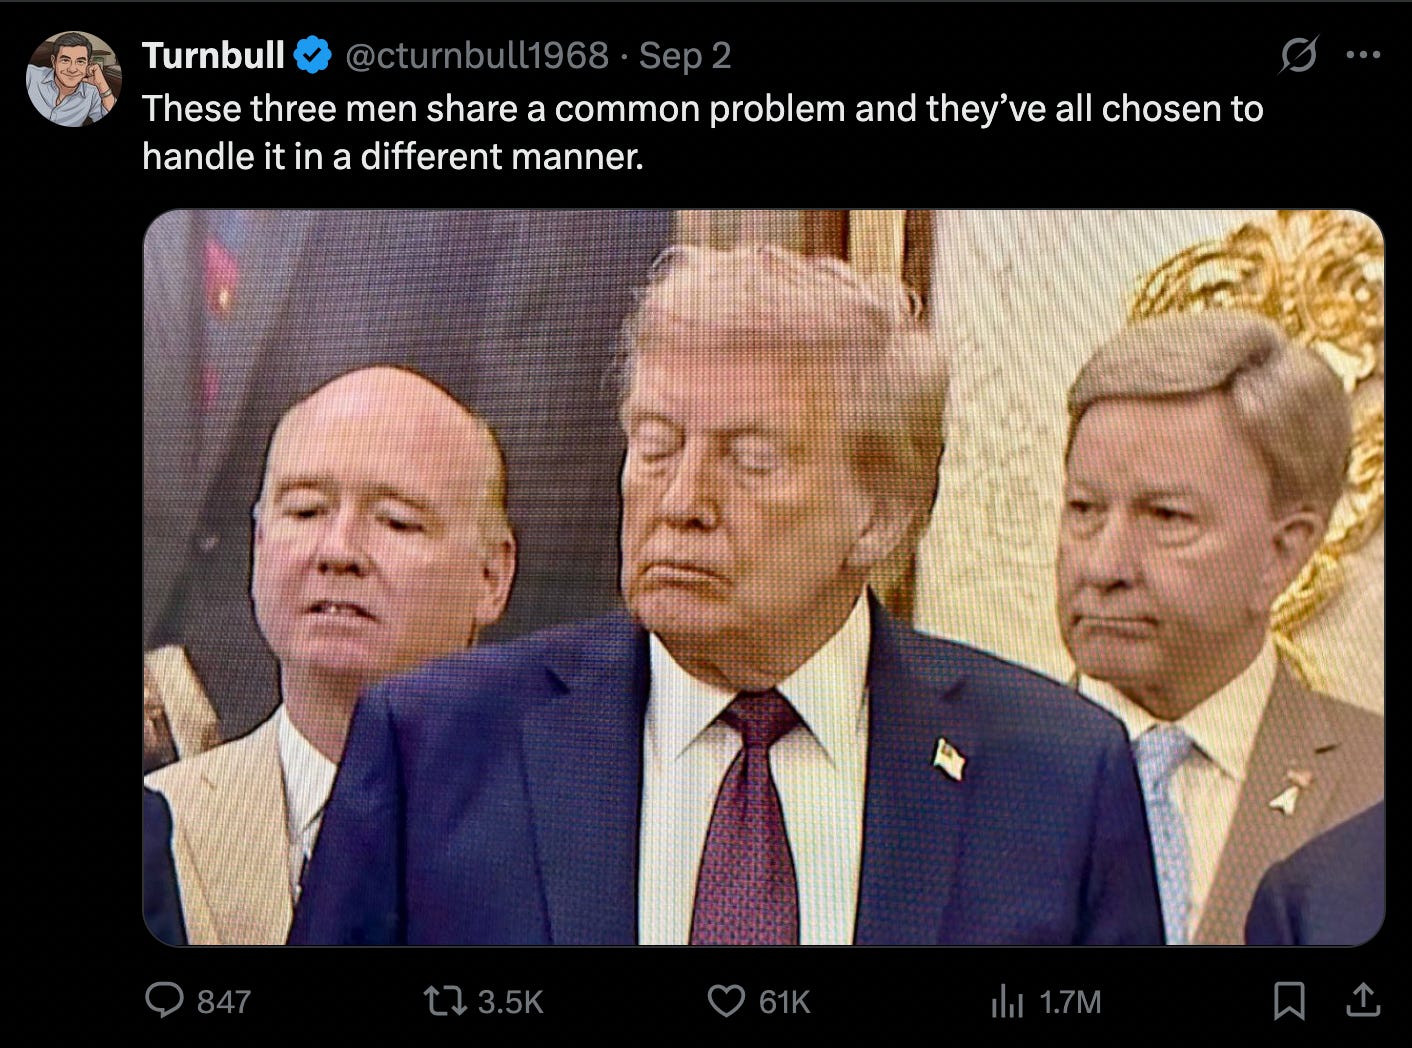Click the 61K likes count
Viewport: 1412px width, 1048px height.
click(784, 1001)
